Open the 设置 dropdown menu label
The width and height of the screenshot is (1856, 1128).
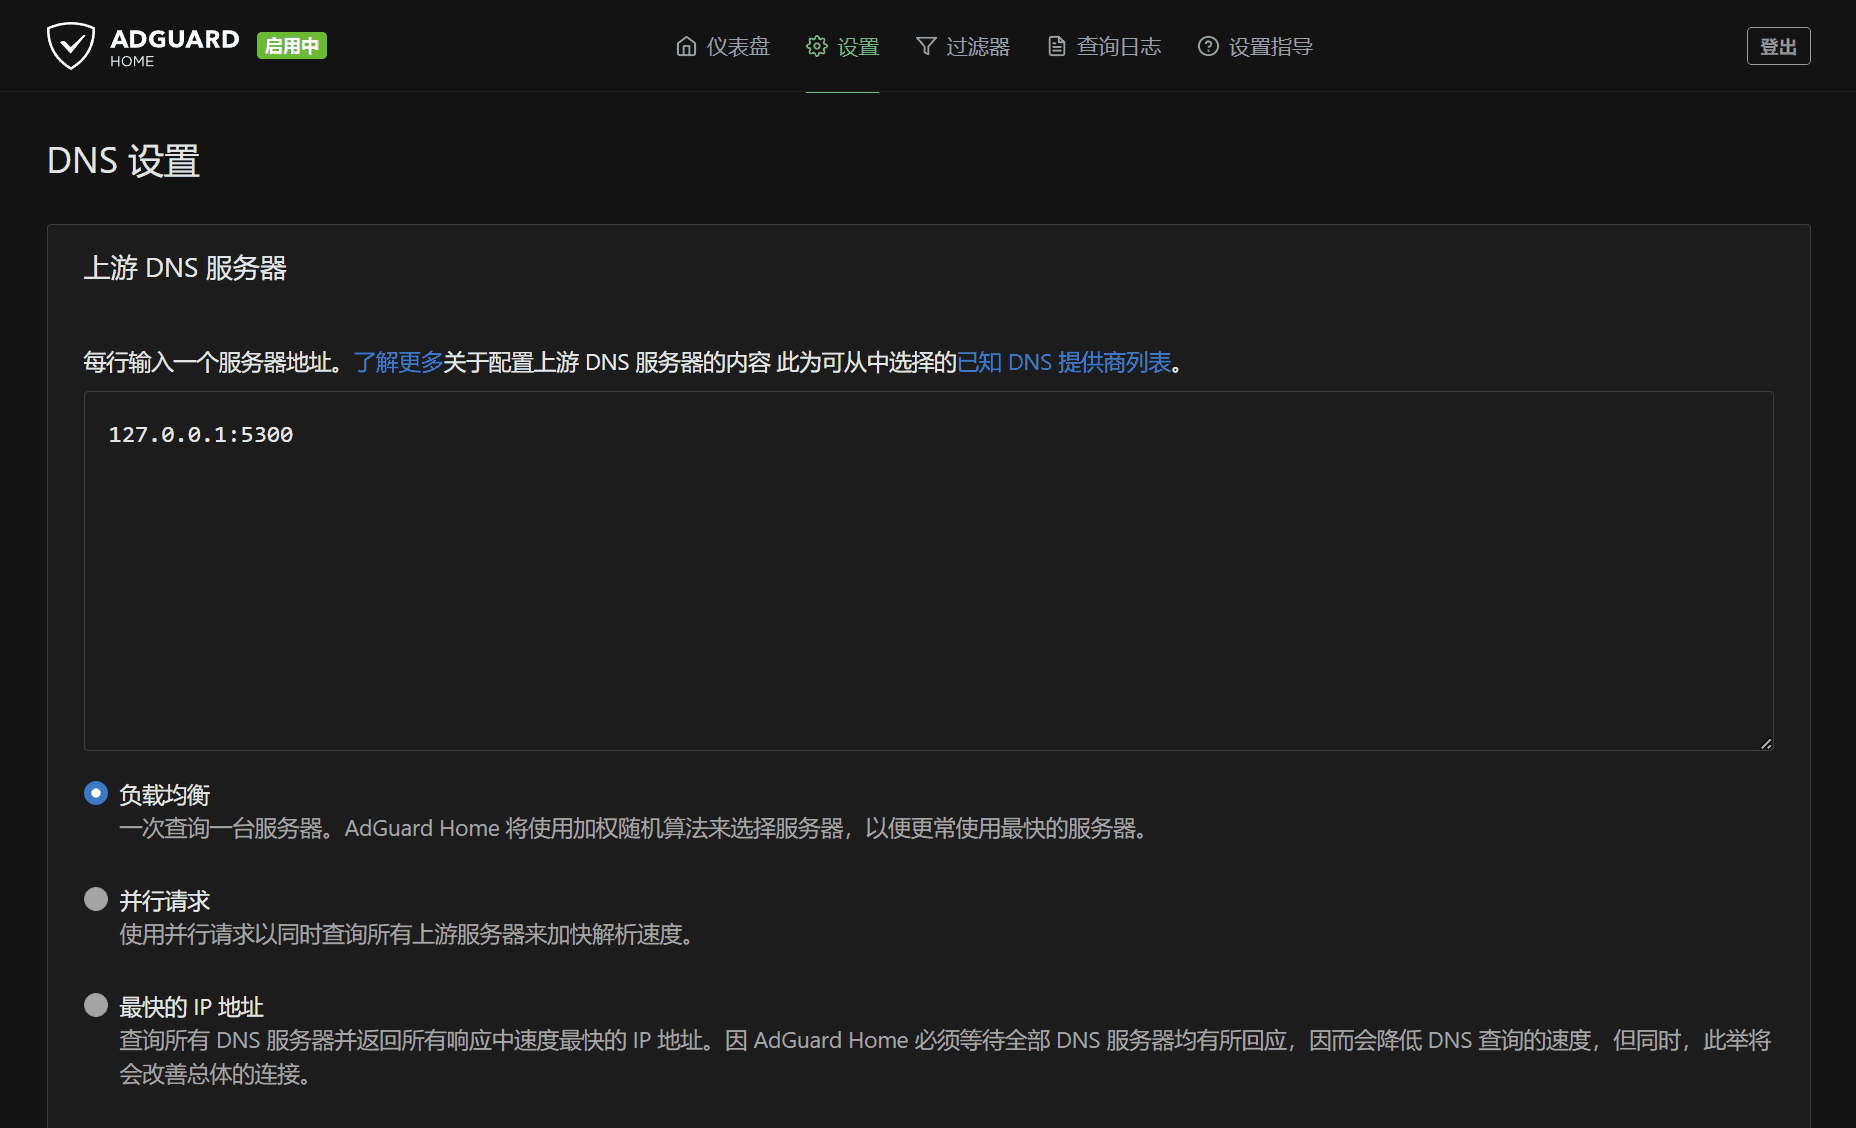coord(858,47)
